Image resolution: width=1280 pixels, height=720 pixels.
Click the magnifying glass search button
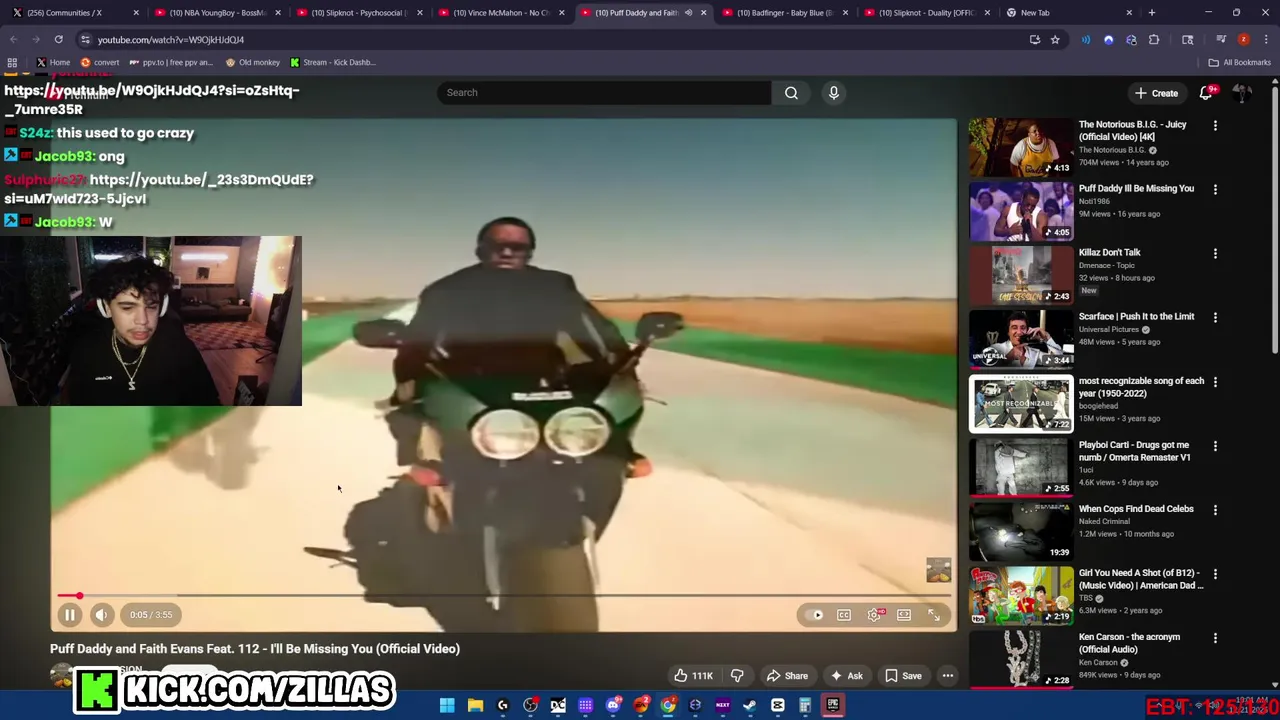[791, 93]
